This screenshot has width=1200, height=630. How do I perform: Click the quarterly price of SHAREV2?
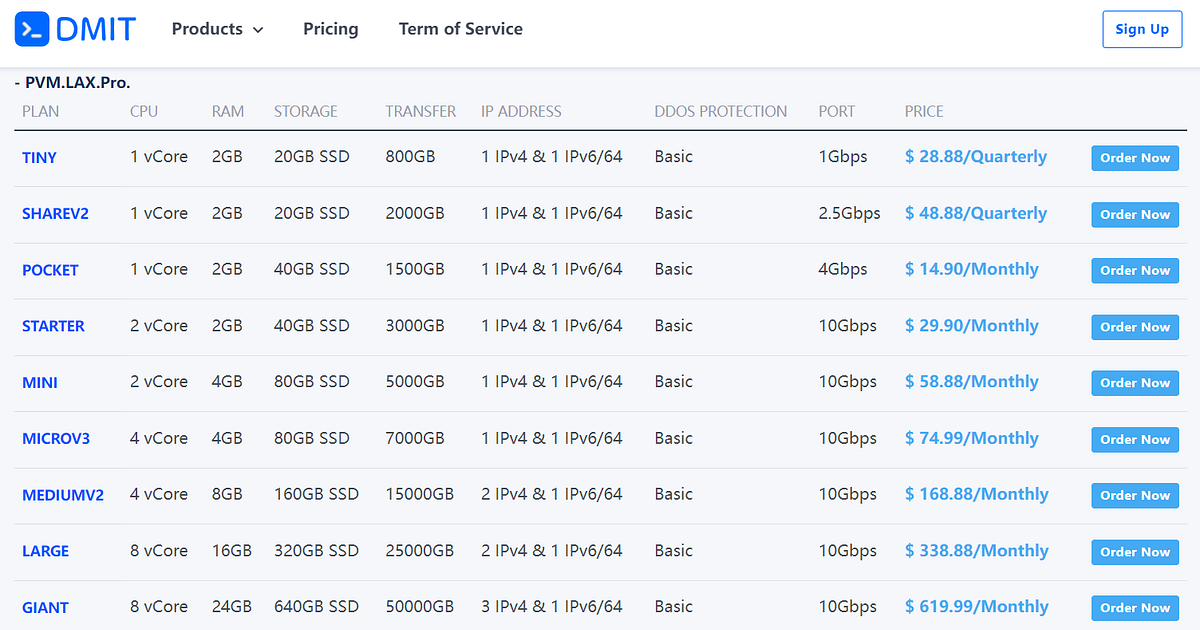pyautogui.click(x=975, y=213)
